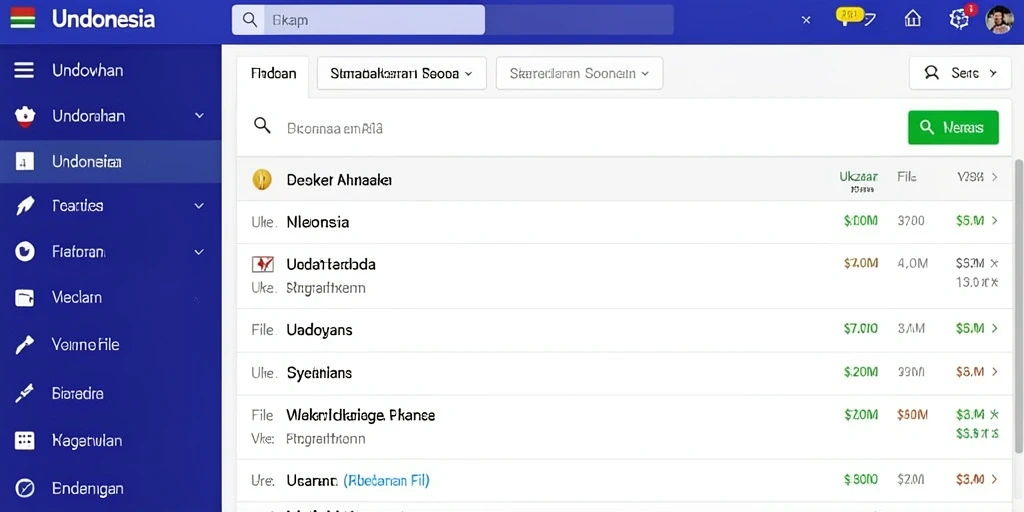
Task: Click the red image icon beside Uodartardoda
Action: click(263, 264)
